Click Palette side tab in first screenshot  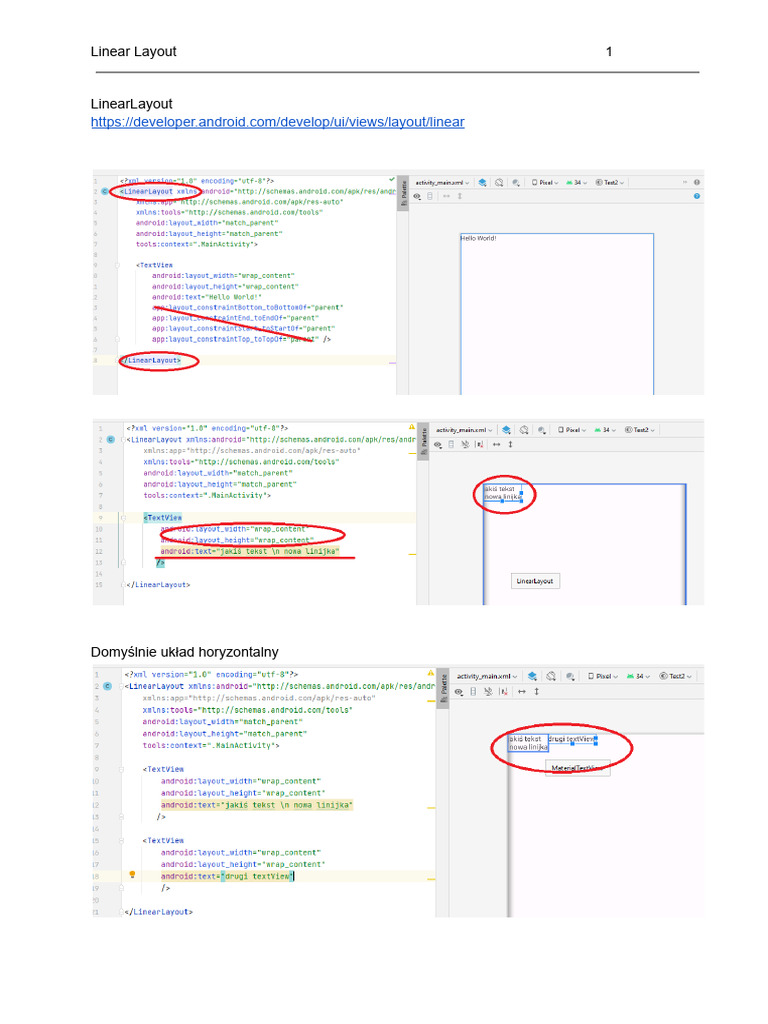coord(404,194)
